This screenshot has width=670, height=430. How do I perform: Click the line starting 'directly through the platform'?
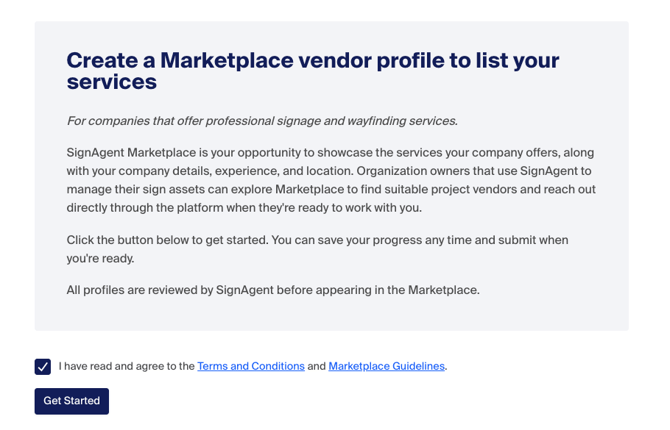[244, 208]
